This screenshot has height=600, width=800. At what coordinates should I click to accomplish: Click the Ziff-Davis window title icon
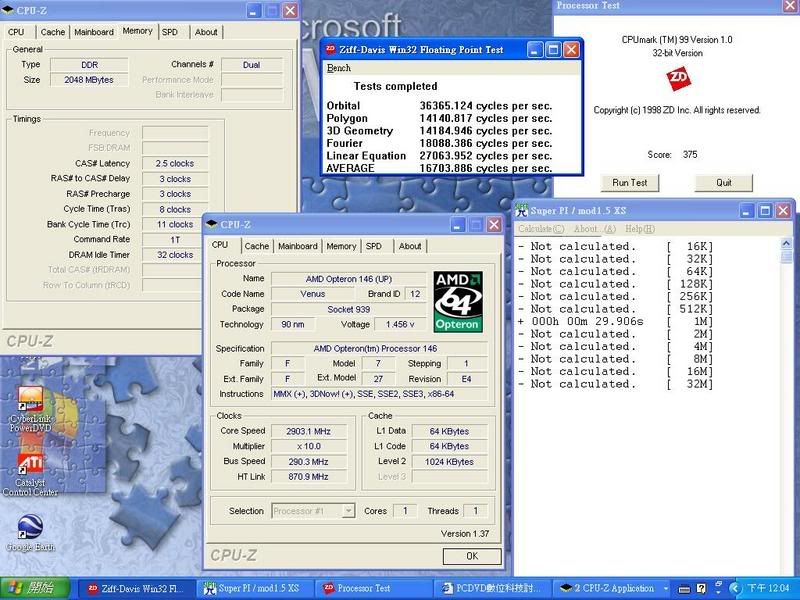click(x=331, y=49)
